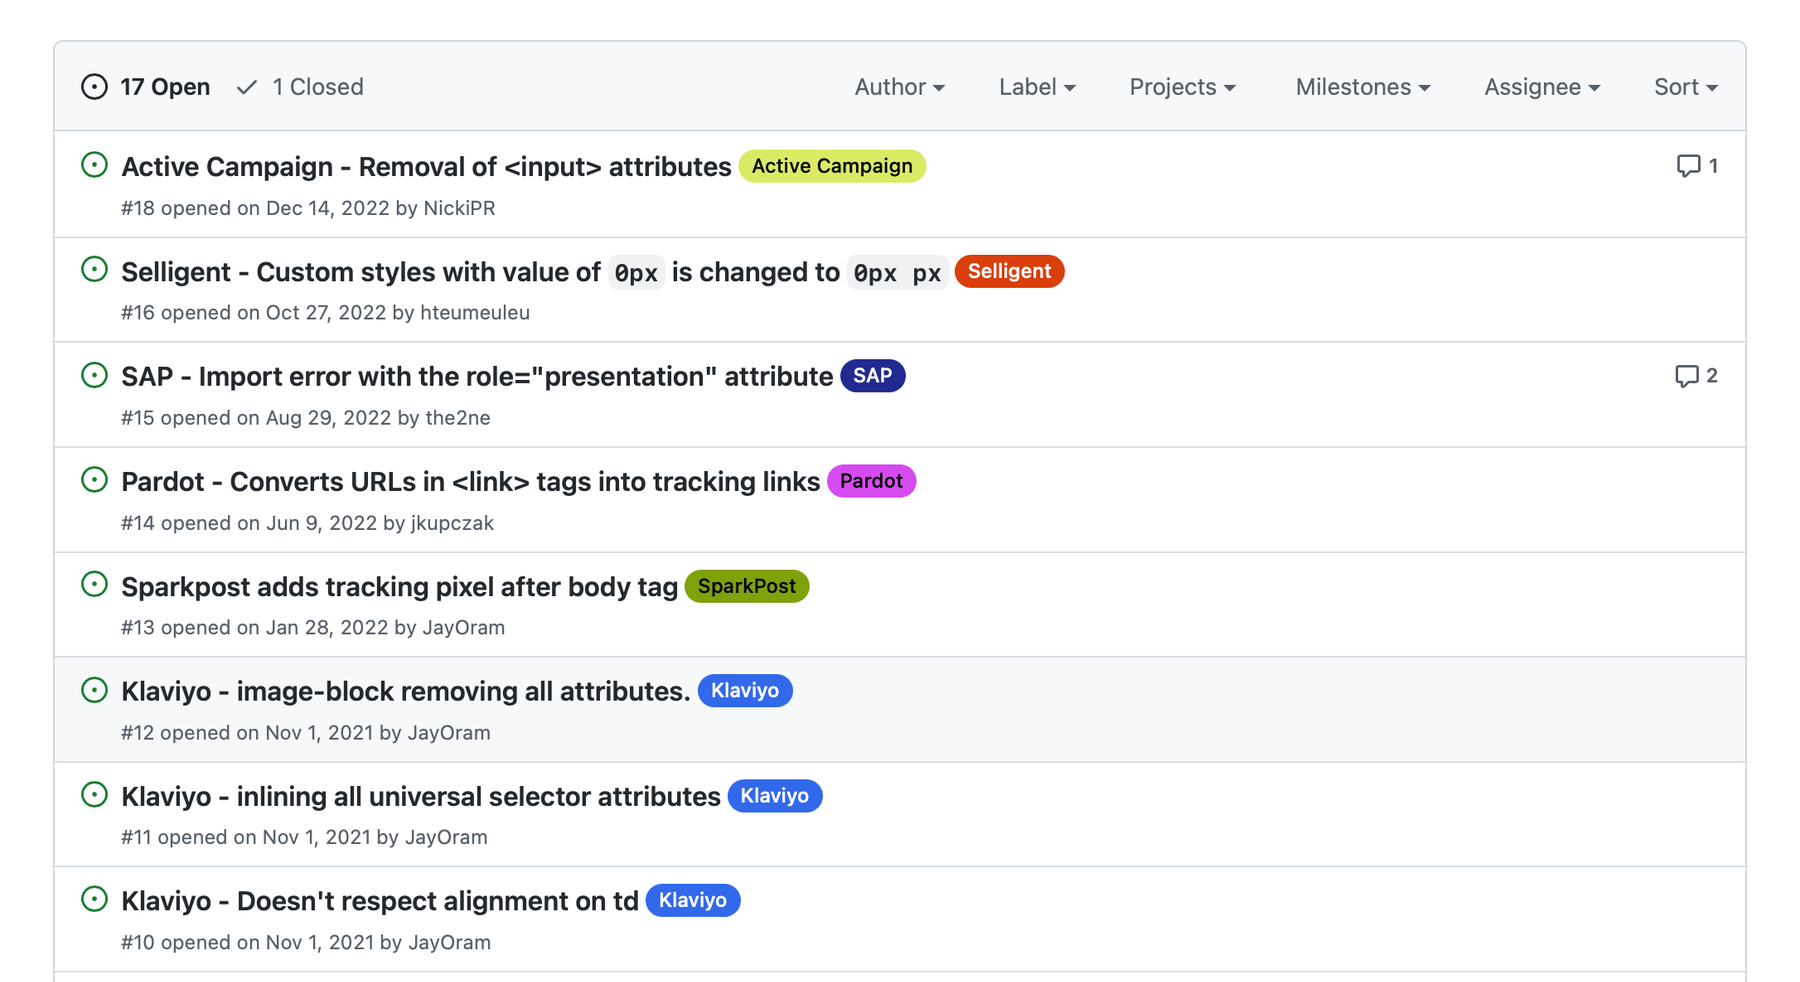Click the checkmark icon next to 1 Closed

tap(246, 87)
